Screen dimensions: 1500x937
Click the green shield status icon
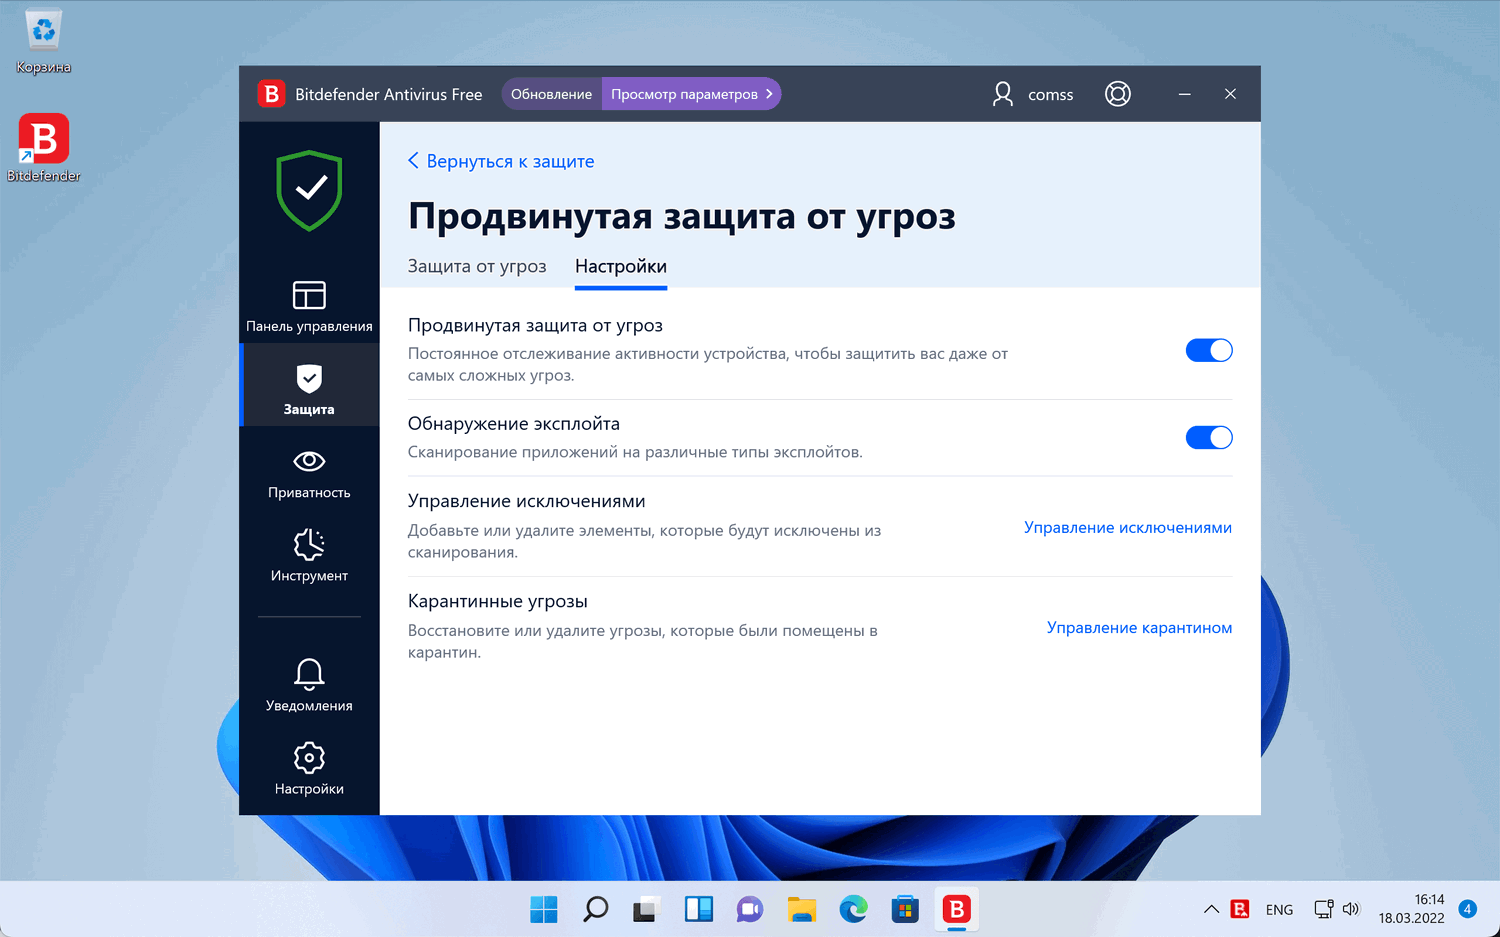pos(310,190)
